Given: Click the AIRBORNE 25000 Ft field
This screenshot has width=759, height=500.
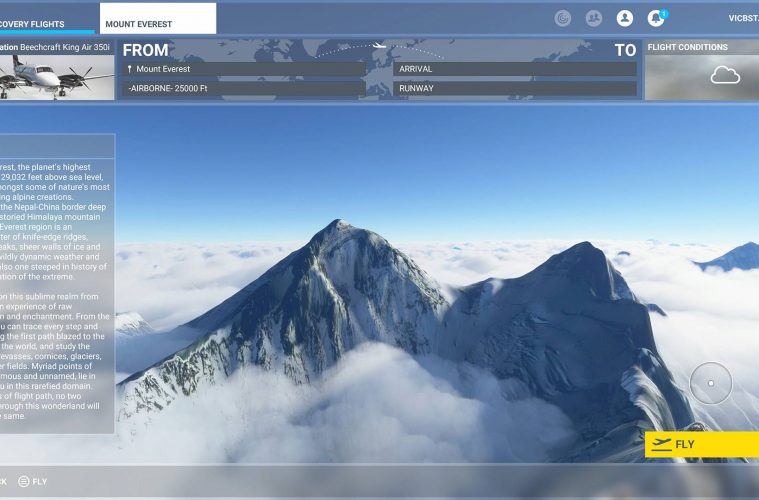Looking at the screenshot, I should [243, 88].
